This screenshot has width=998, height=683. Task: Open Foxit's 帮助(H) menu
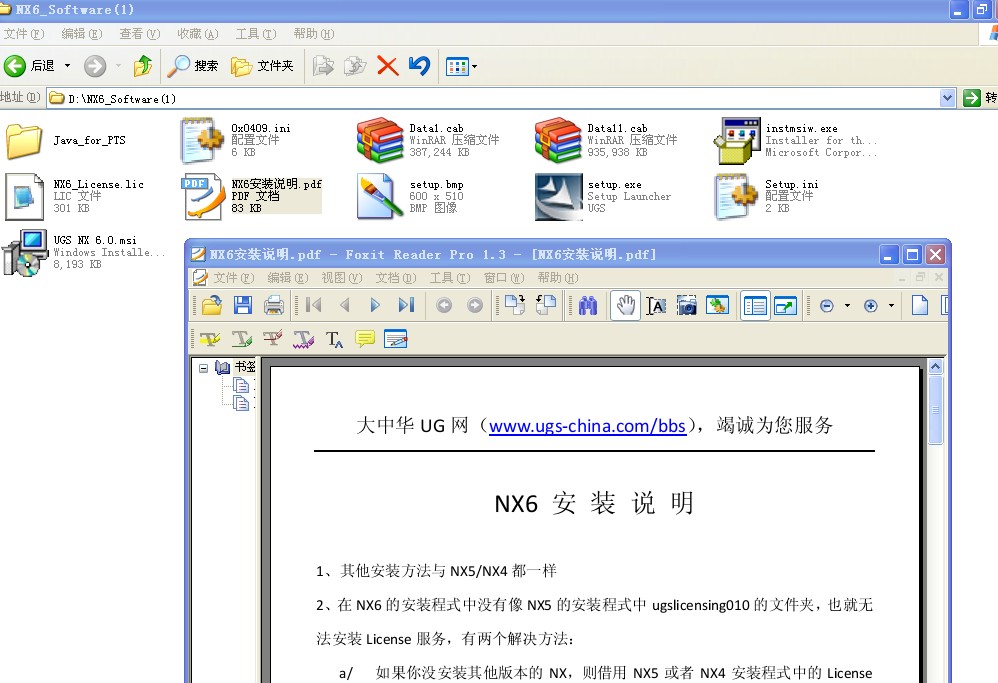(558, 278)
